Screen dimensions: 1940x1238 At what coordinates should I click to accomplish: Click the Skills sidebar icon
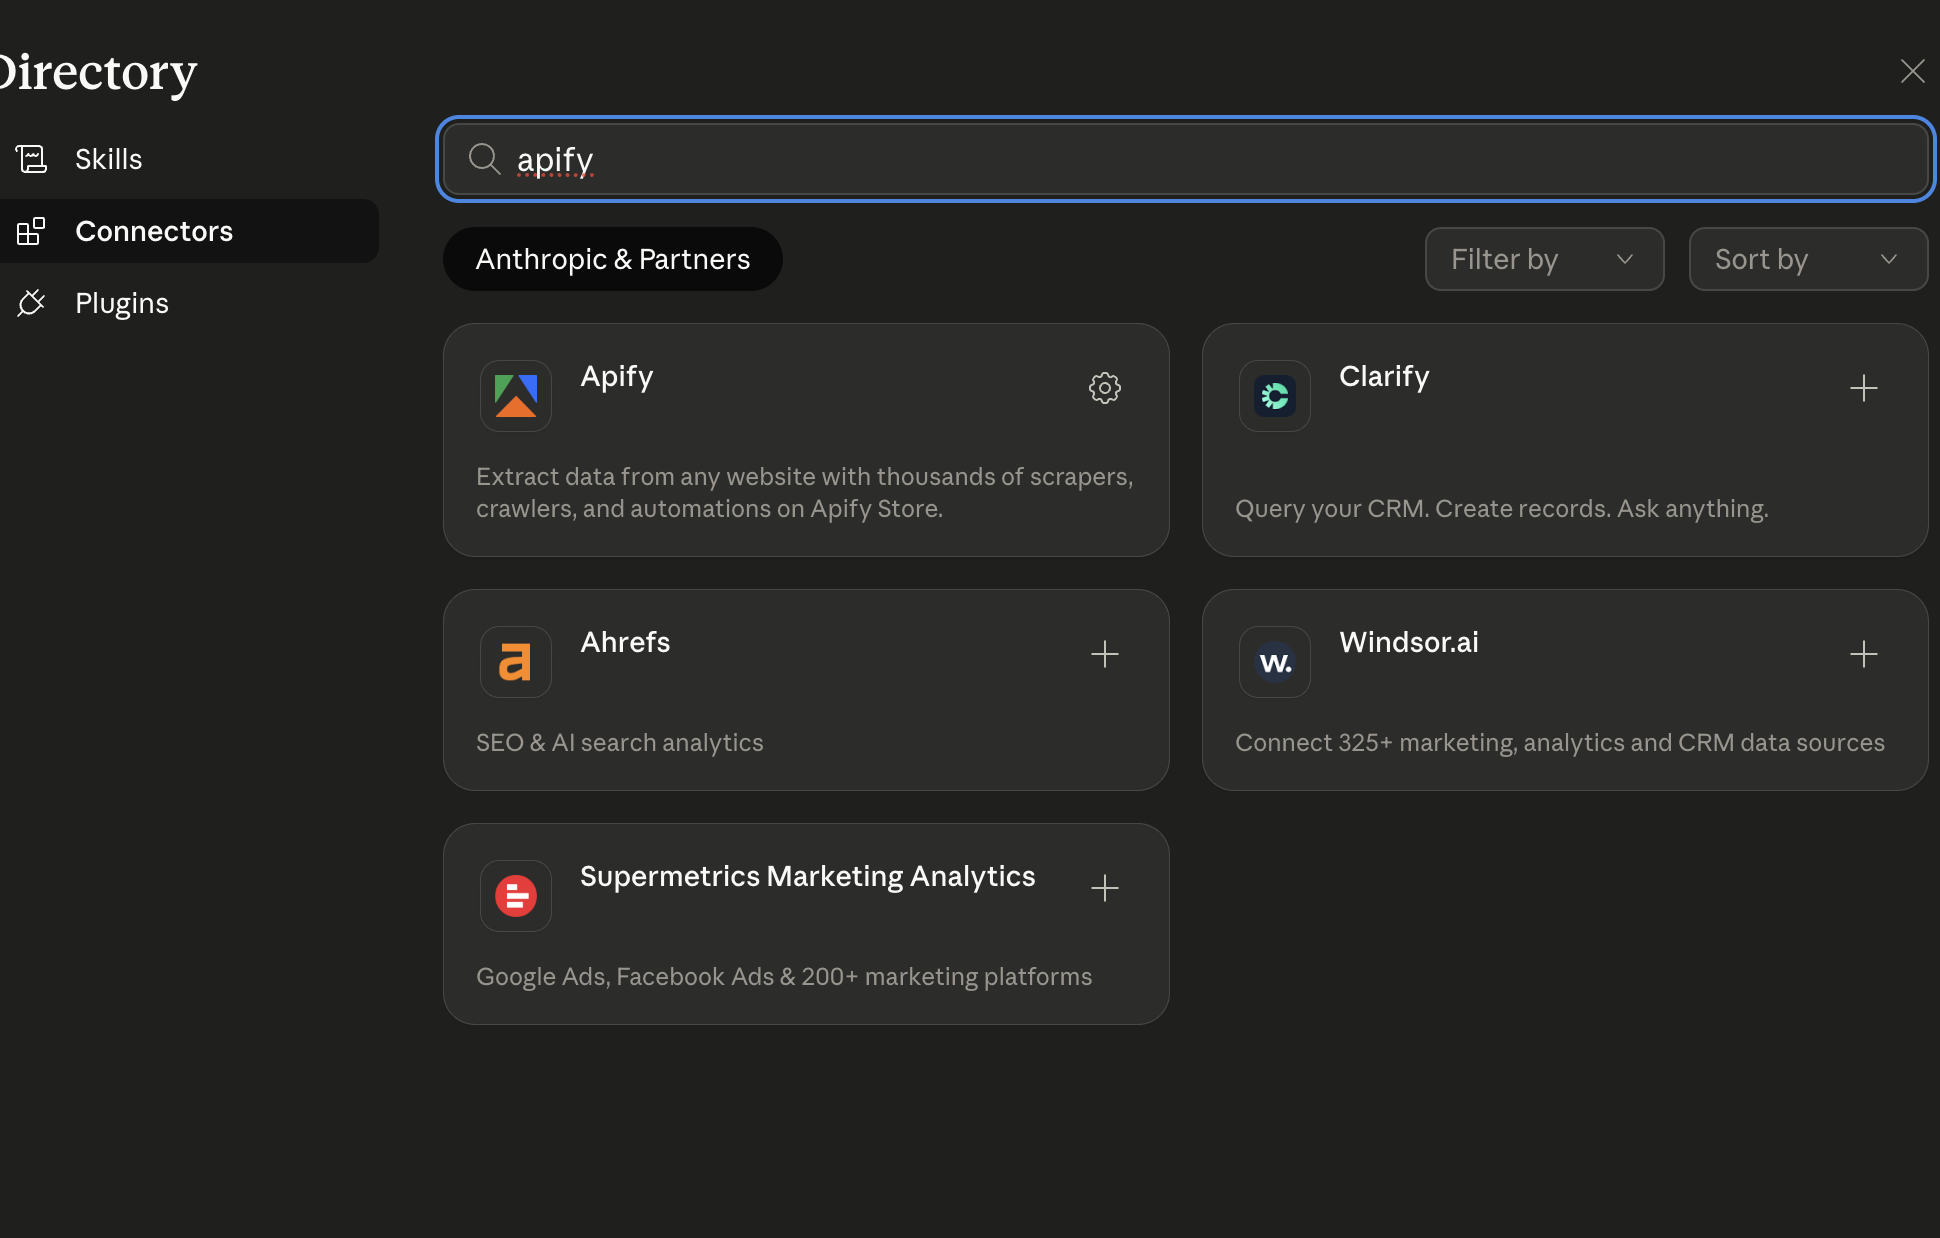click(x=31, y=159)
